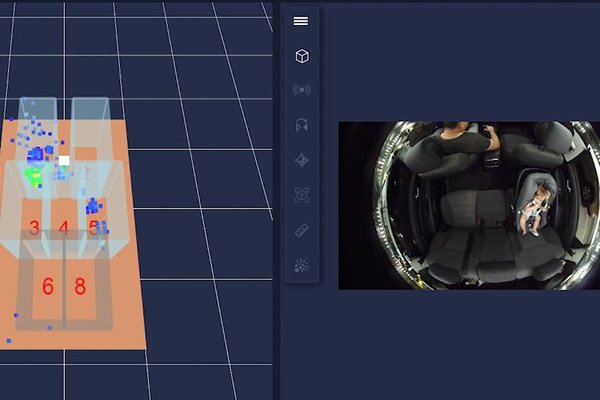600x400 pixels.
Task: Click the blue point cluster near zone 5
Action: click(x=92, y=206)
